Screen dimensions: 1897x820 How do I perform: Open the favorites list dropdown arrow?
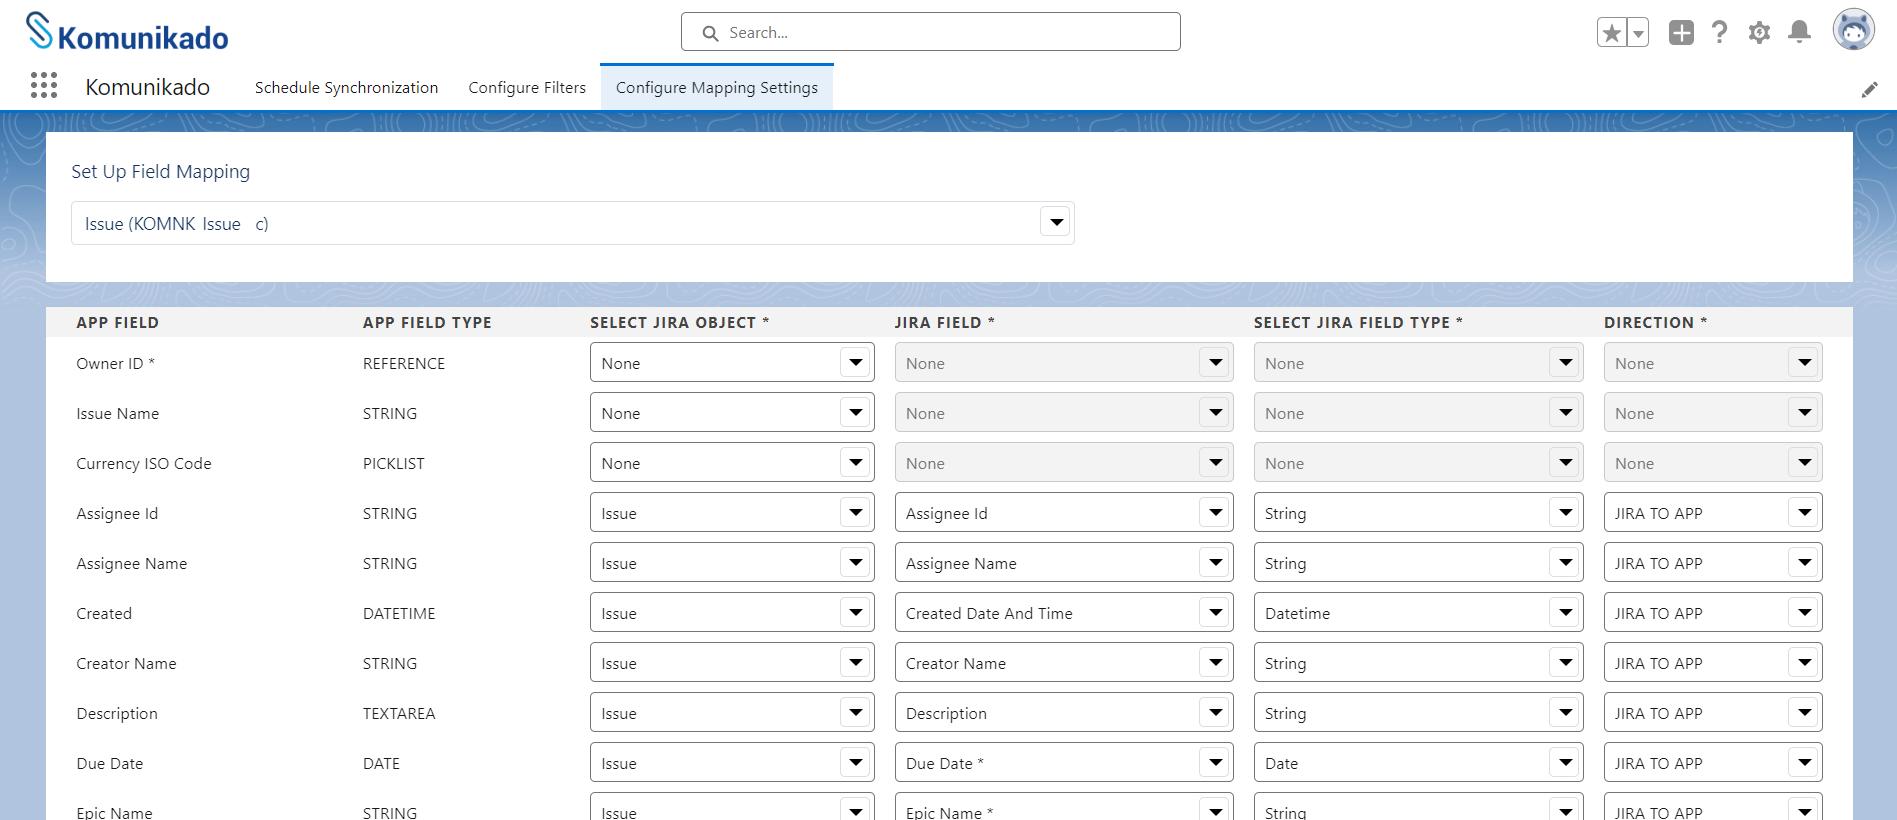[x=1638, y=33]
